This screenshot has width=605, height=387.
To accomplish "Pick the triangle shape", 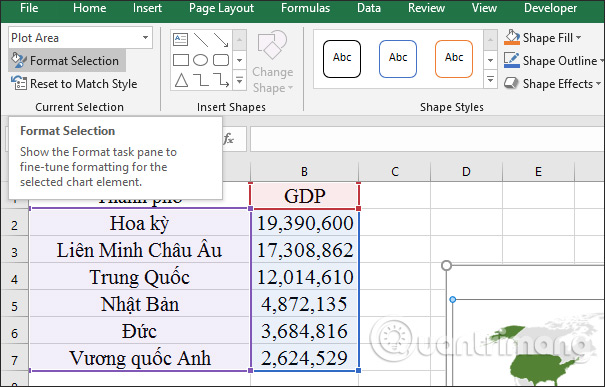I will click(x=181, y=80).
